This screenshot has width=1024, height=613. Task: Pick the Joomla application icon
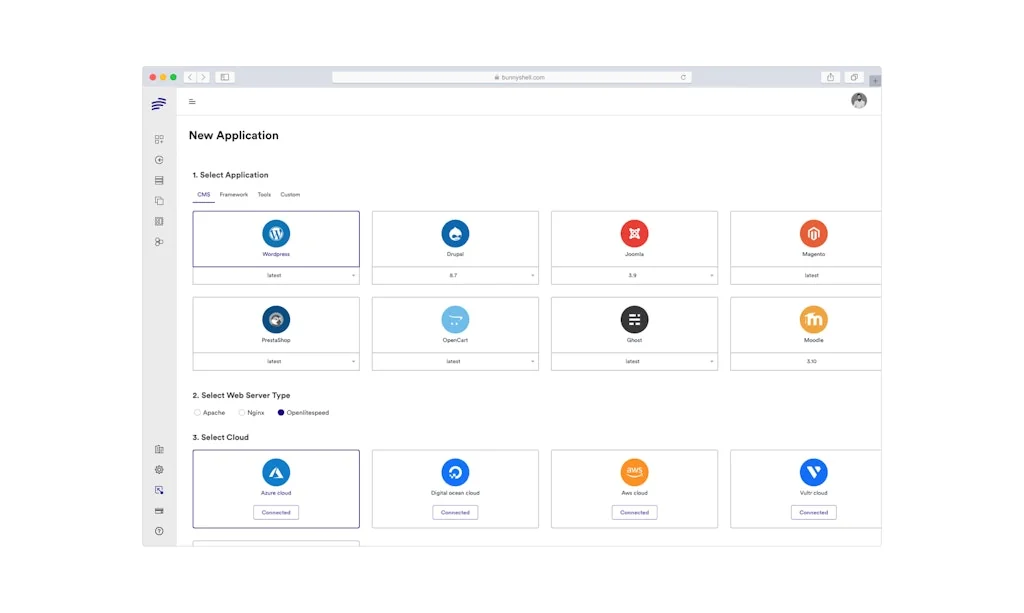pyautogui.click(x=634, y=234)
